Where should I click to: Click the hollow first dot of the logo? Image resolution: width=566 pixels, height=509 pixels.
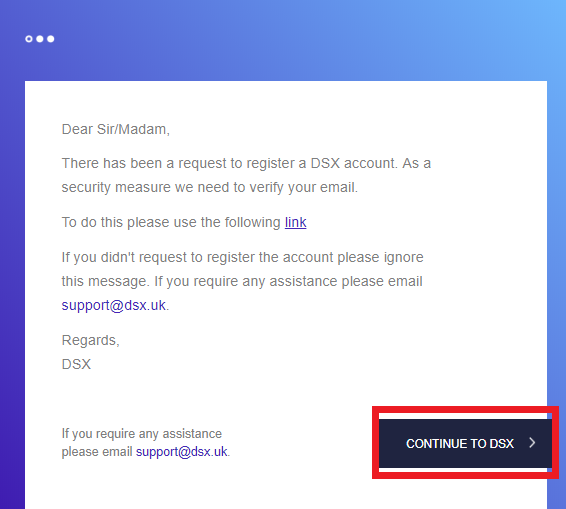29,39
